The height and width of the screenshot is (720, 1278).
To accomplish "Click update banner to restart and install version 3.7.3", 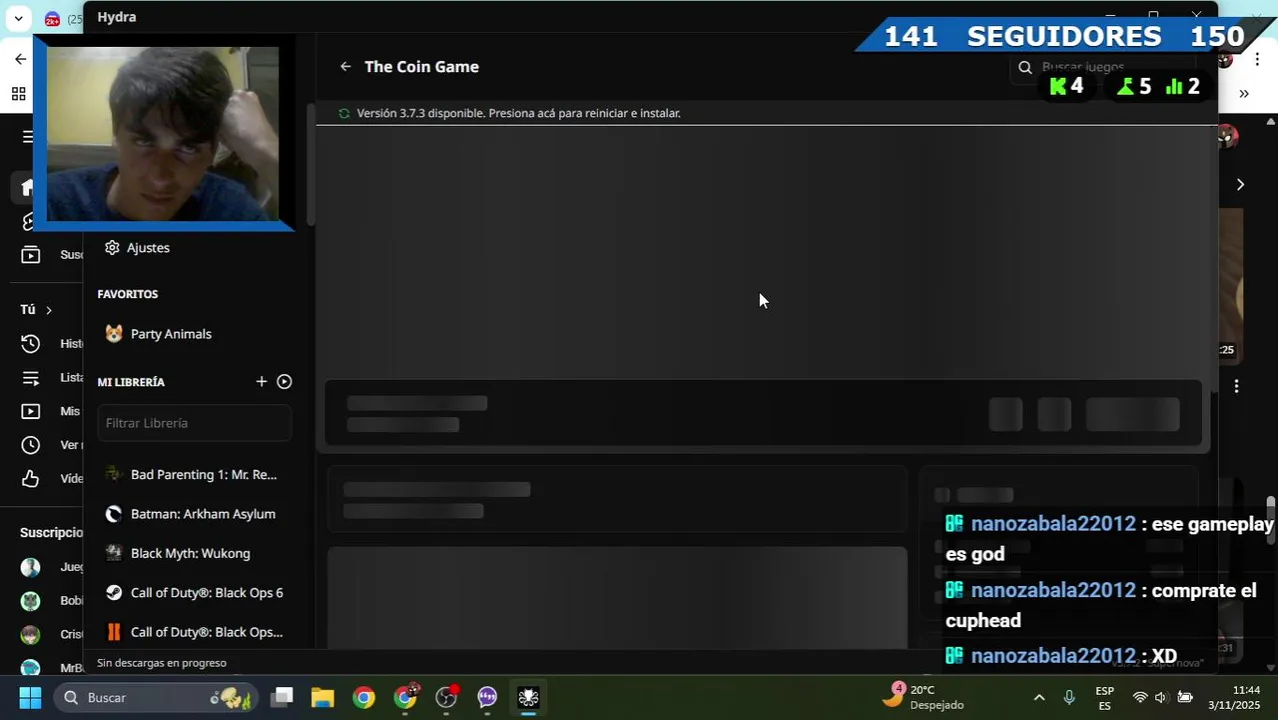I will click(518, 113).
